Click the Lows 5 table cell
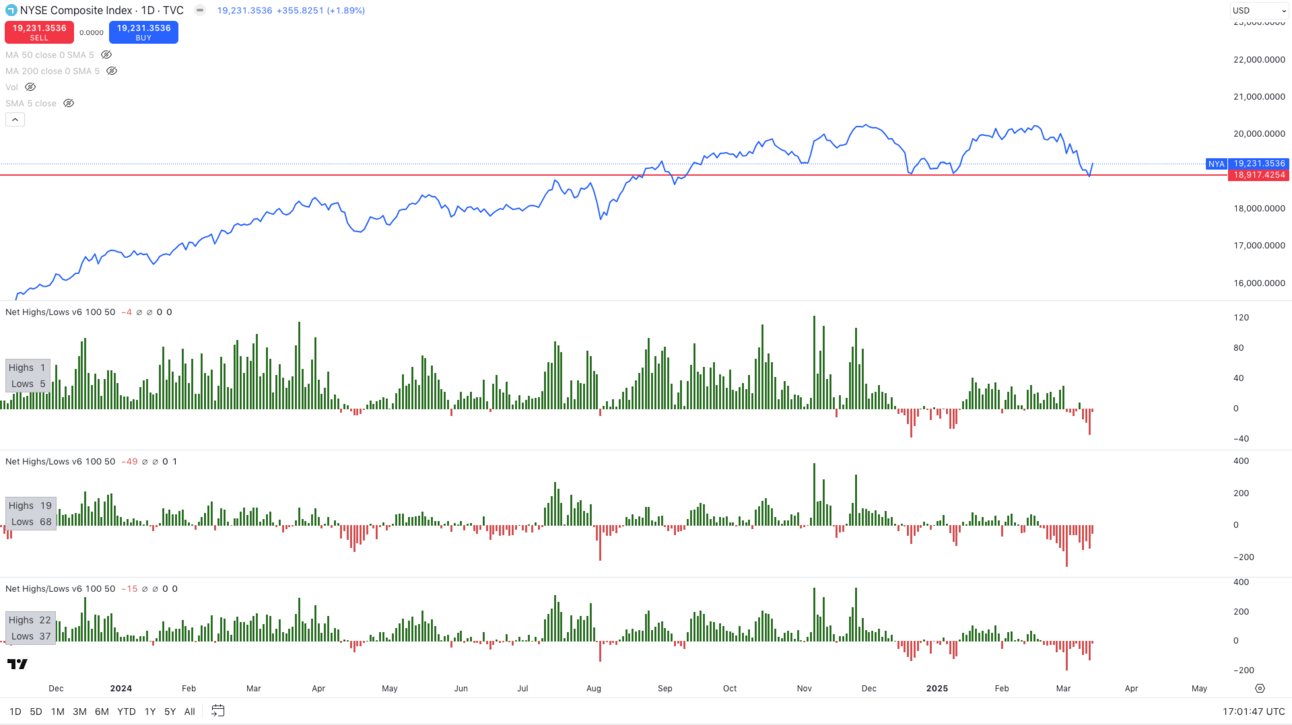The image size is (1292, 725). 28,384
